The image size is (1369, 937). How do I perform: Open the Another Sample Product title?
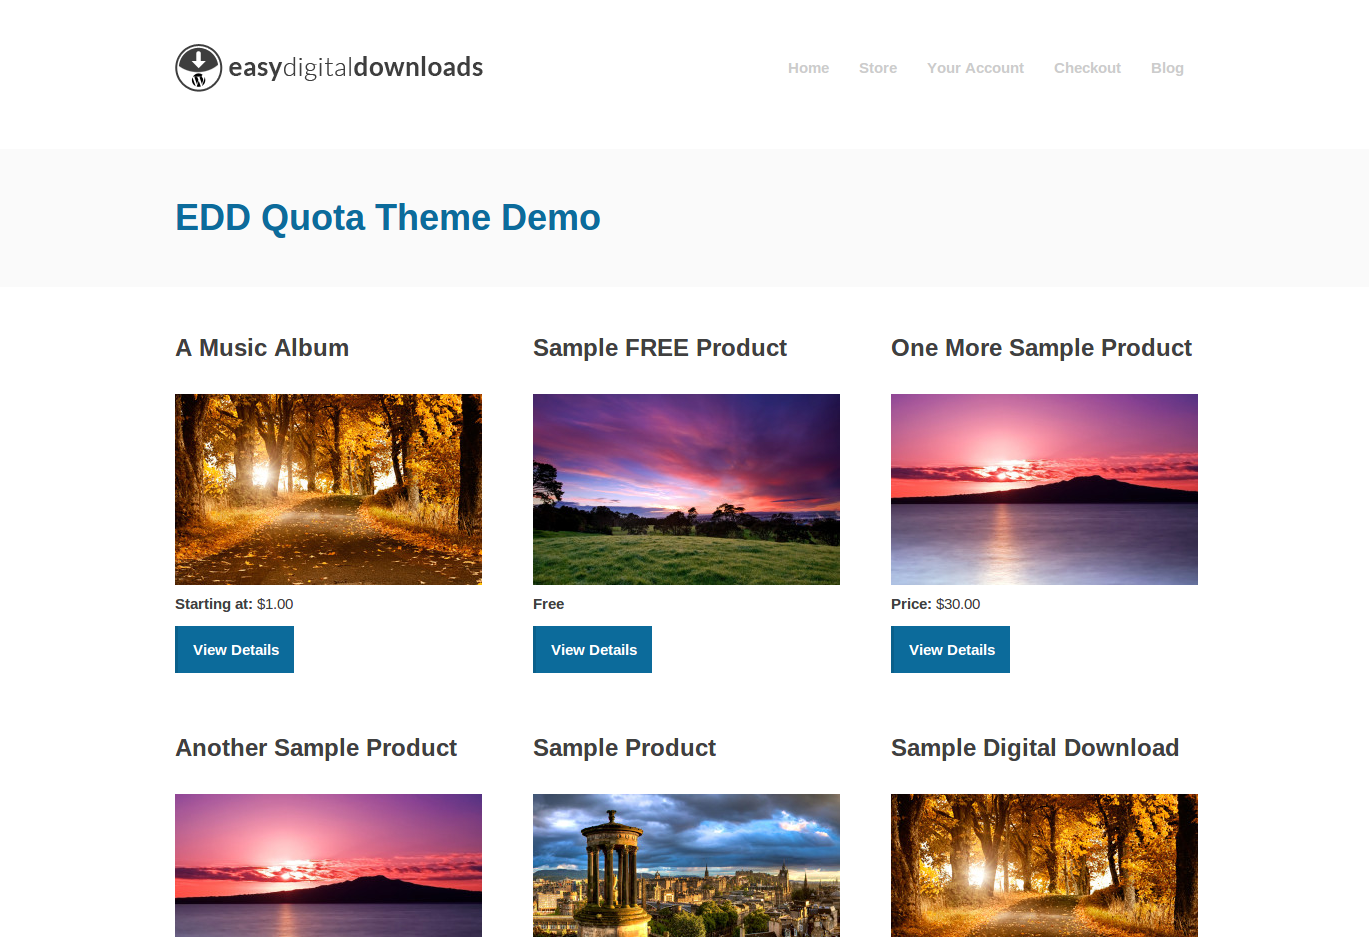point(316,748)
